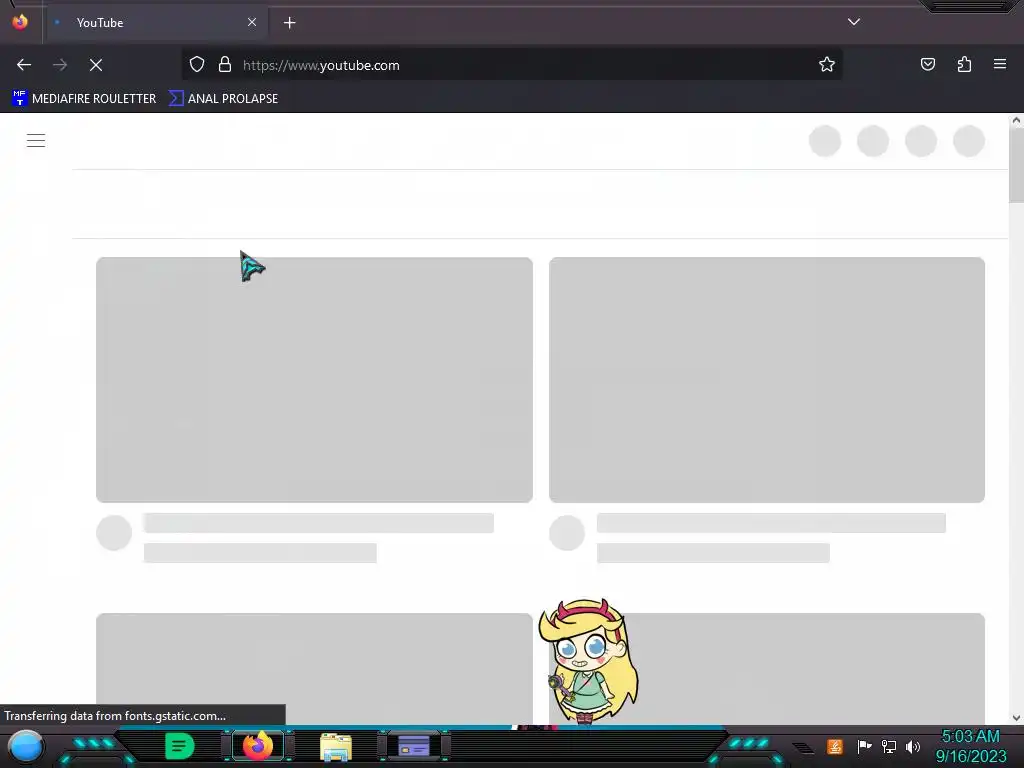Open the purple window app on taskbar

(x=414, y=746)
